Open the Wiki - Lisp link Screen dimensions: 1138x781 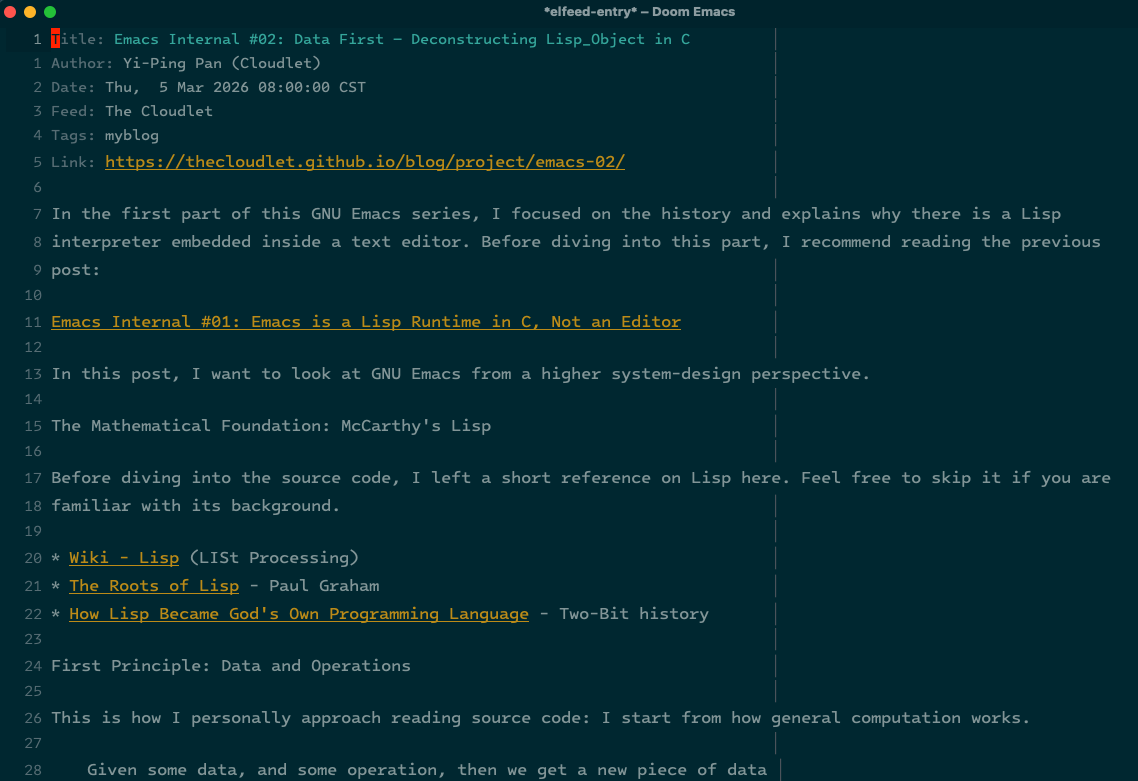124,558
